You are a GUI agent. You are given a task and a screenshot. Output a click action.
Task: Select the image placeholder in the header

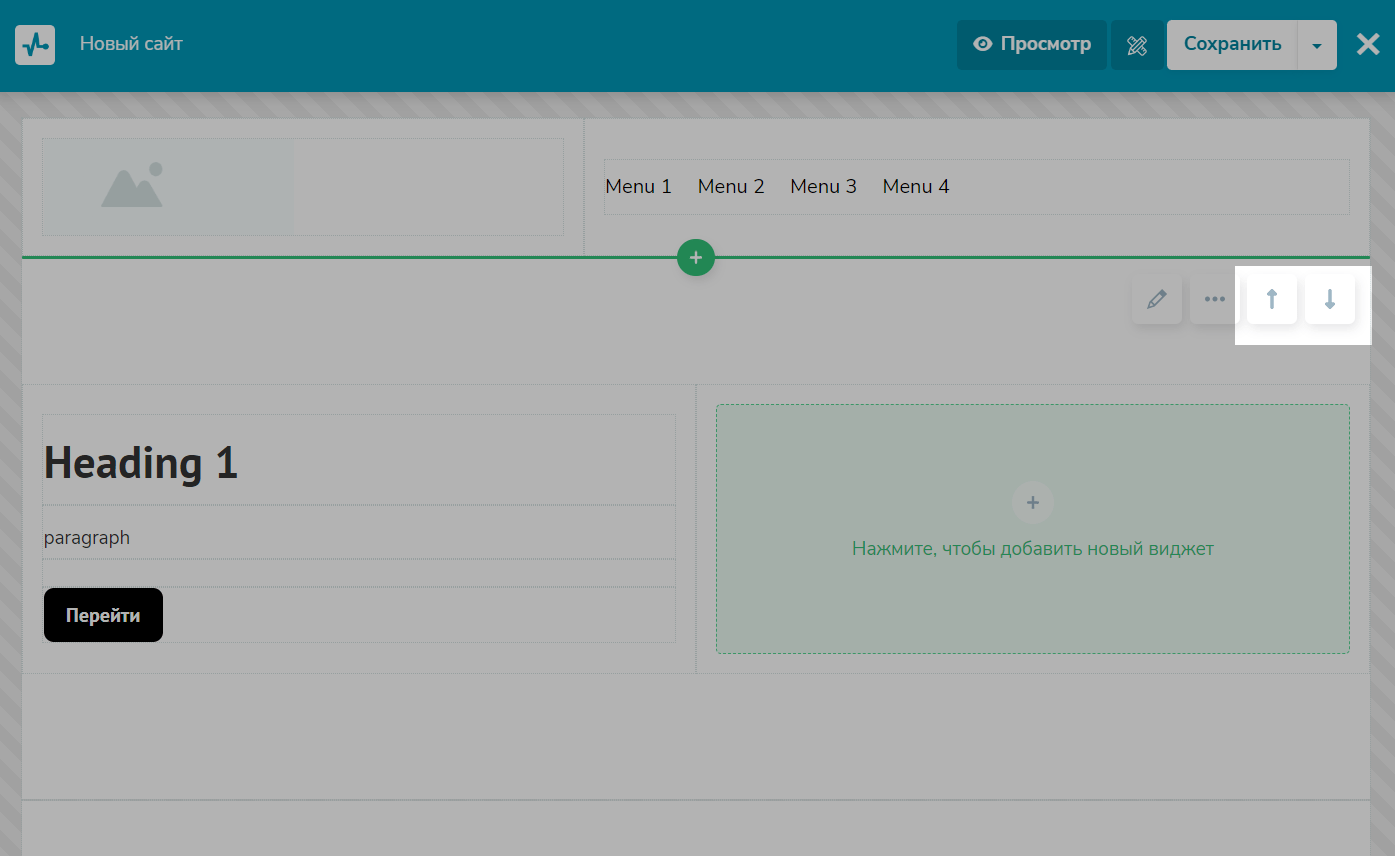click(x=168, y=187)
